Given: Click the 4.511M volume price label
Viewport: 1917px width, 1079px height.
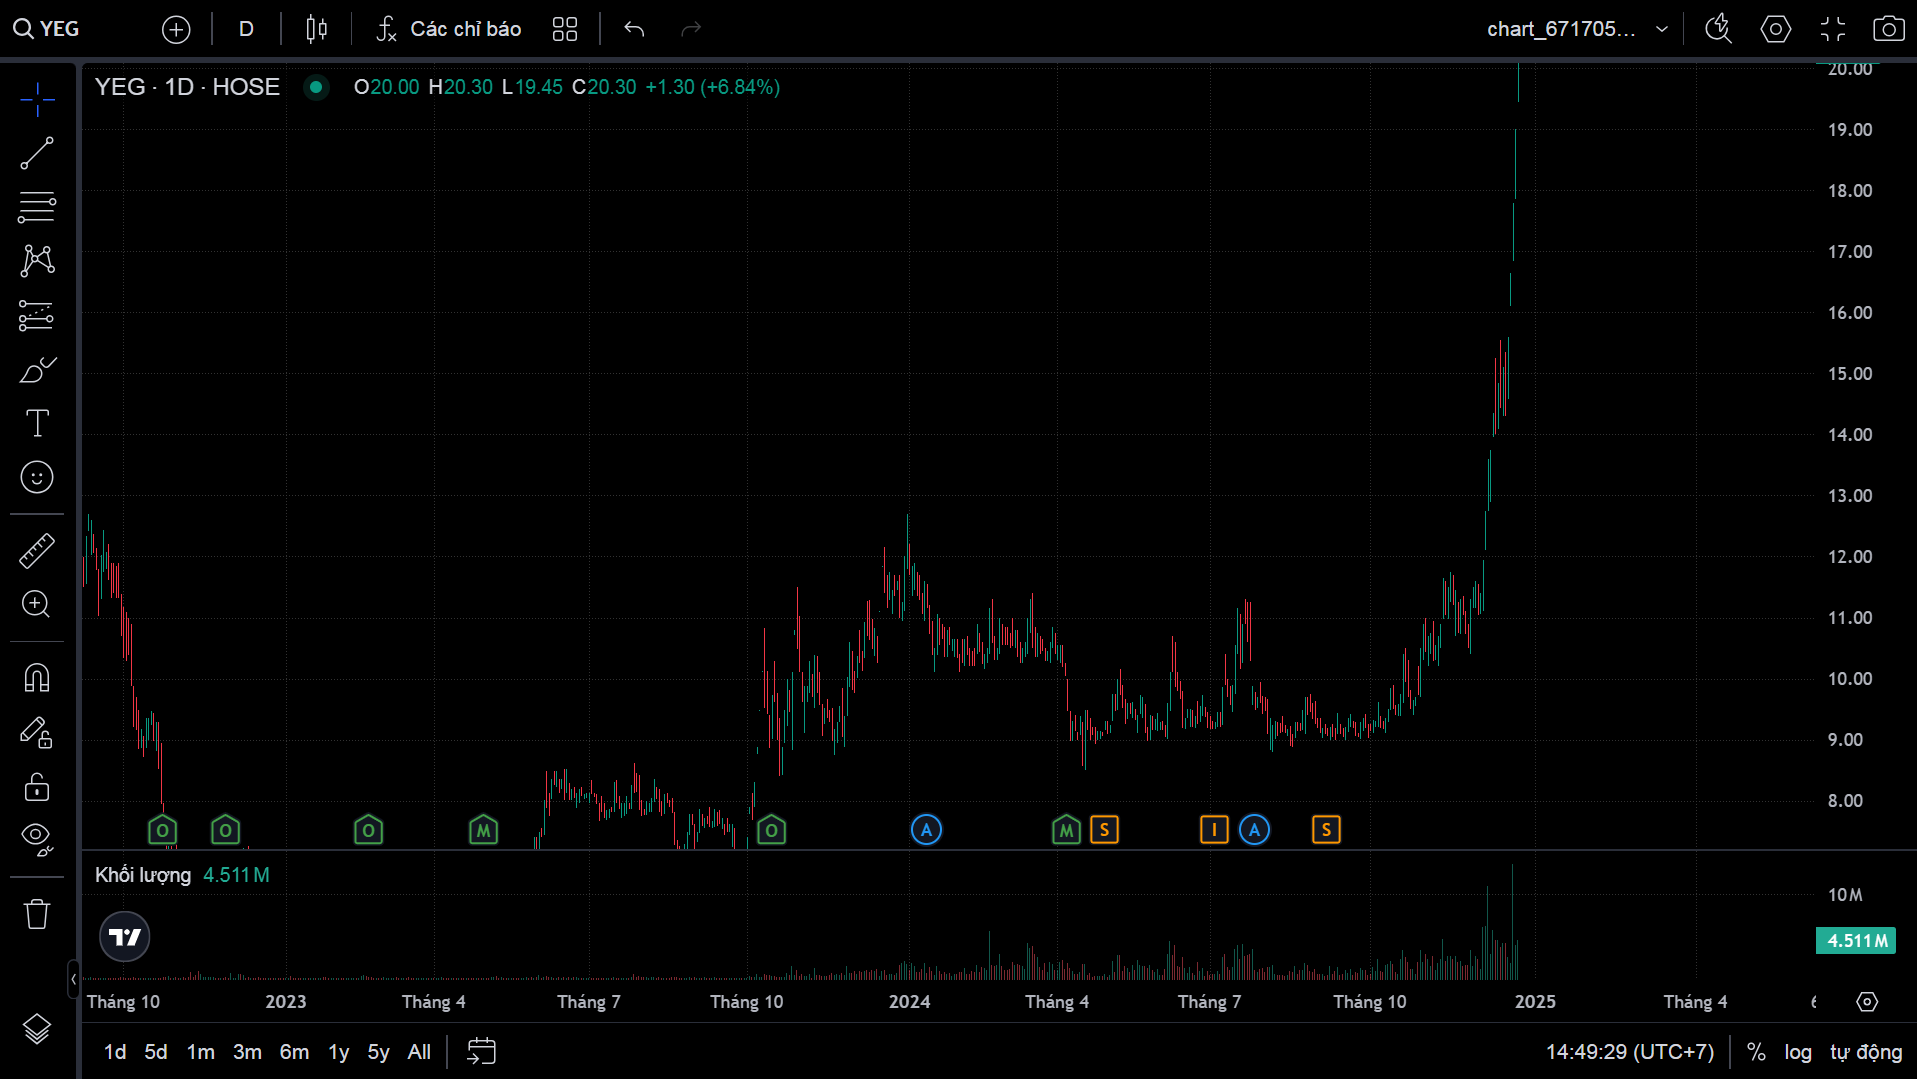Looking at the screenshot, I should pyautogui.click(x=1856, y=941).
